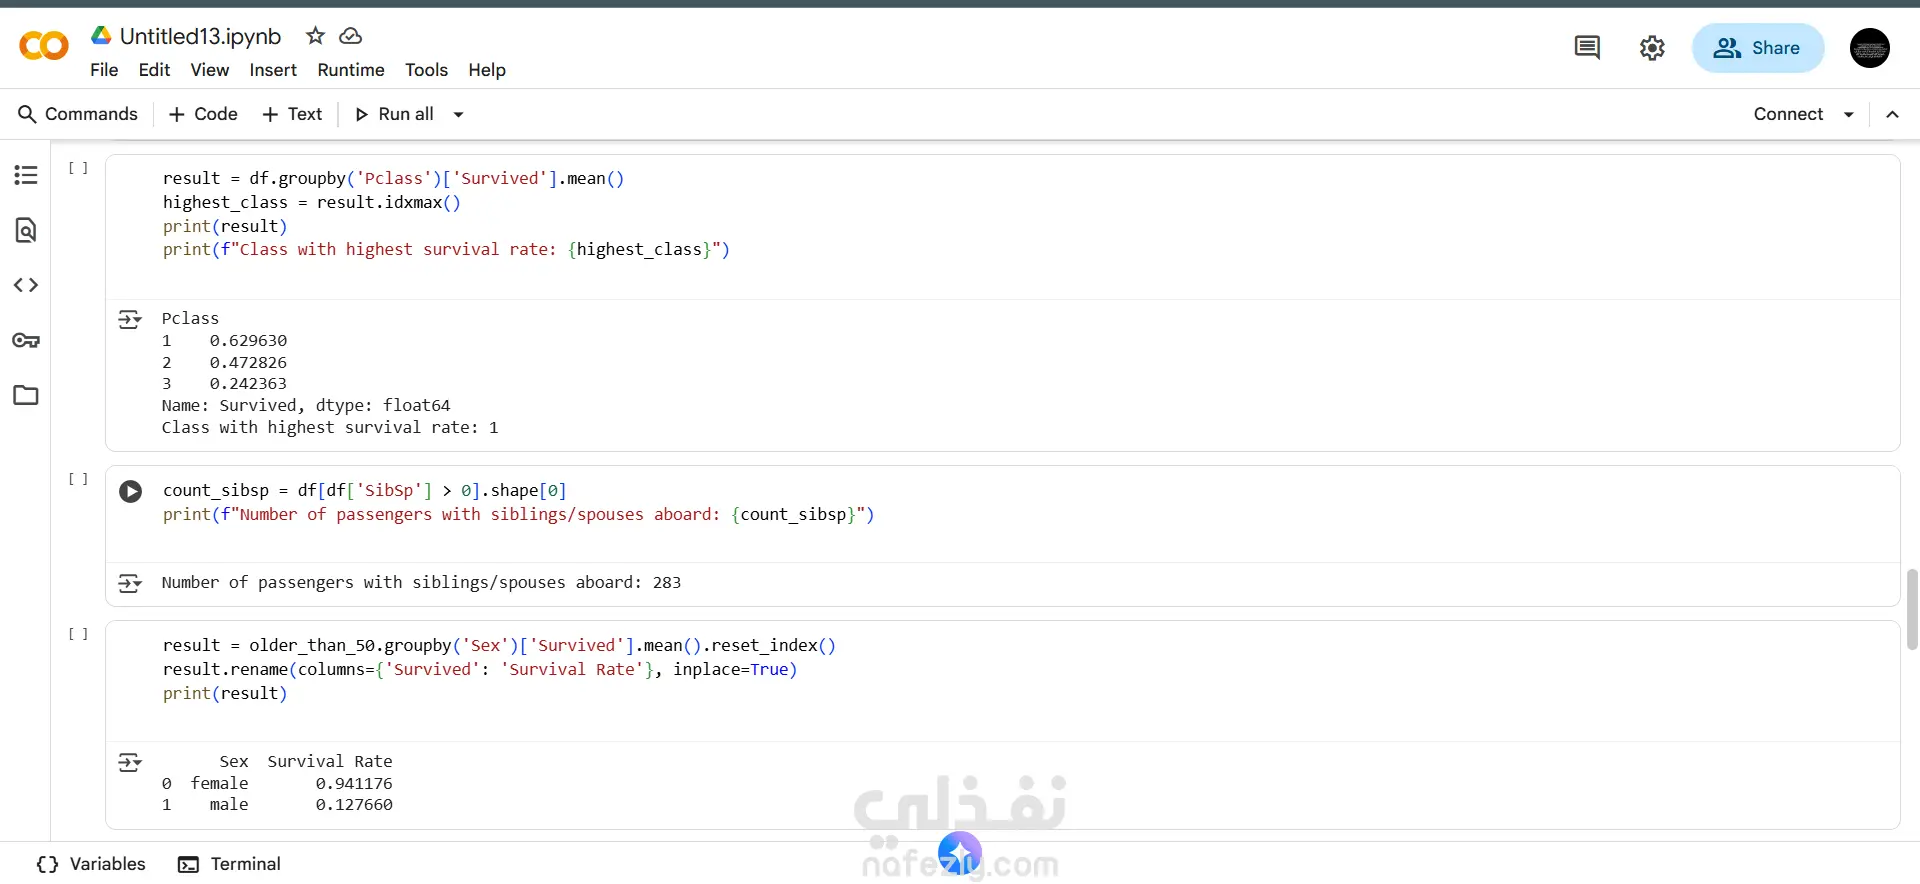Click the output text 'Number of passengers with siblings/spouses aboard: 283'

coord(421,583)
